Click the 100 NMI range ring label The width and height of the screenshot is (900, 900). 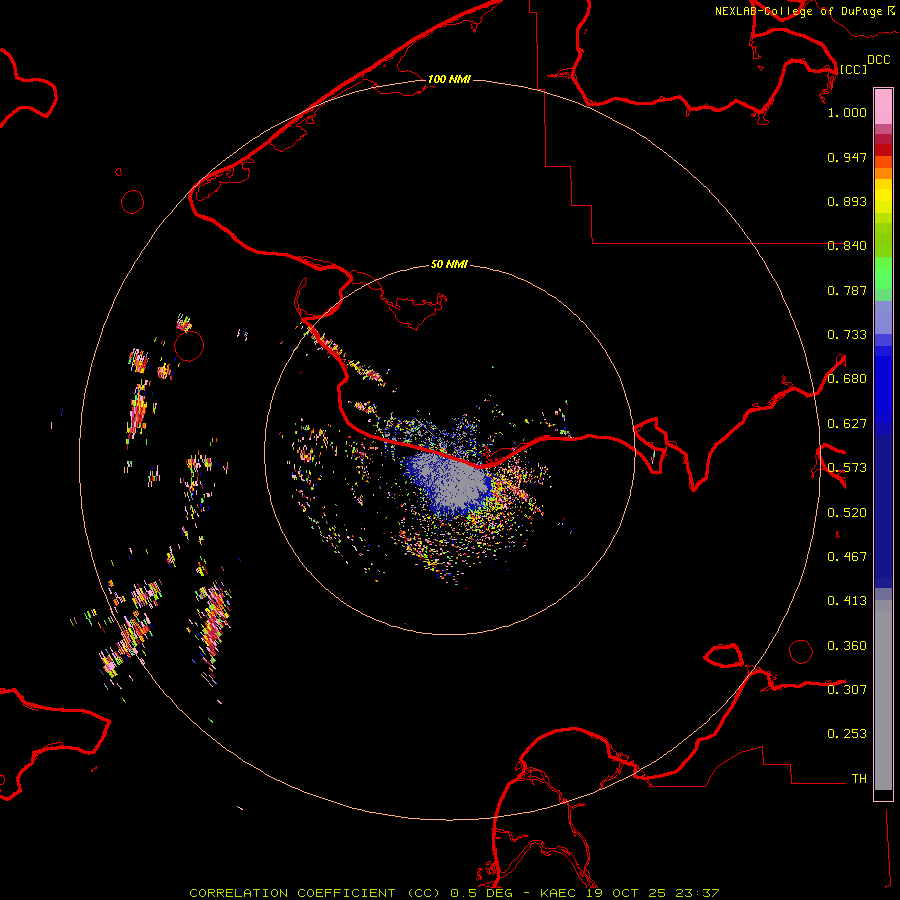[x=449, y=79]
